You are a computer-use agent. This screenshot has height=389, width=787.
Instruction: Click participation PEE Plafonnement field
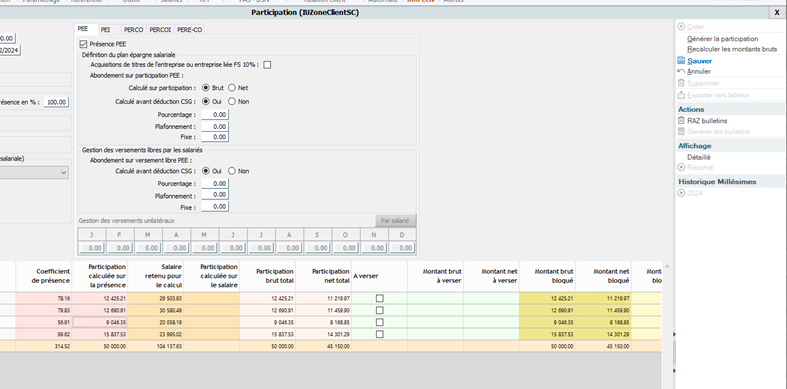(x=215, y=126)
